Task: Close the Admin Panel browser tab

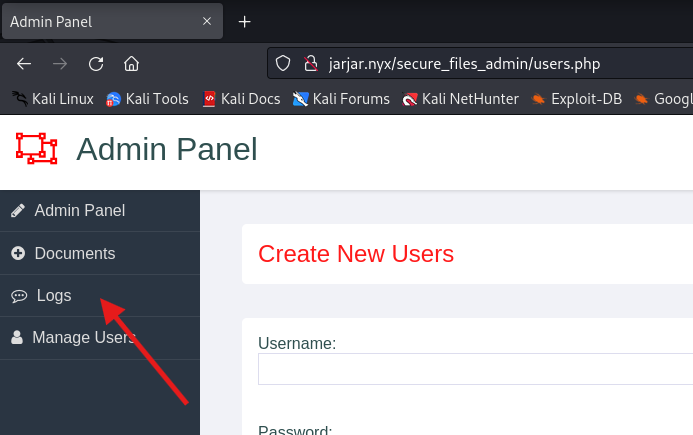Action: pyautogui.click(x=207, y=21)
